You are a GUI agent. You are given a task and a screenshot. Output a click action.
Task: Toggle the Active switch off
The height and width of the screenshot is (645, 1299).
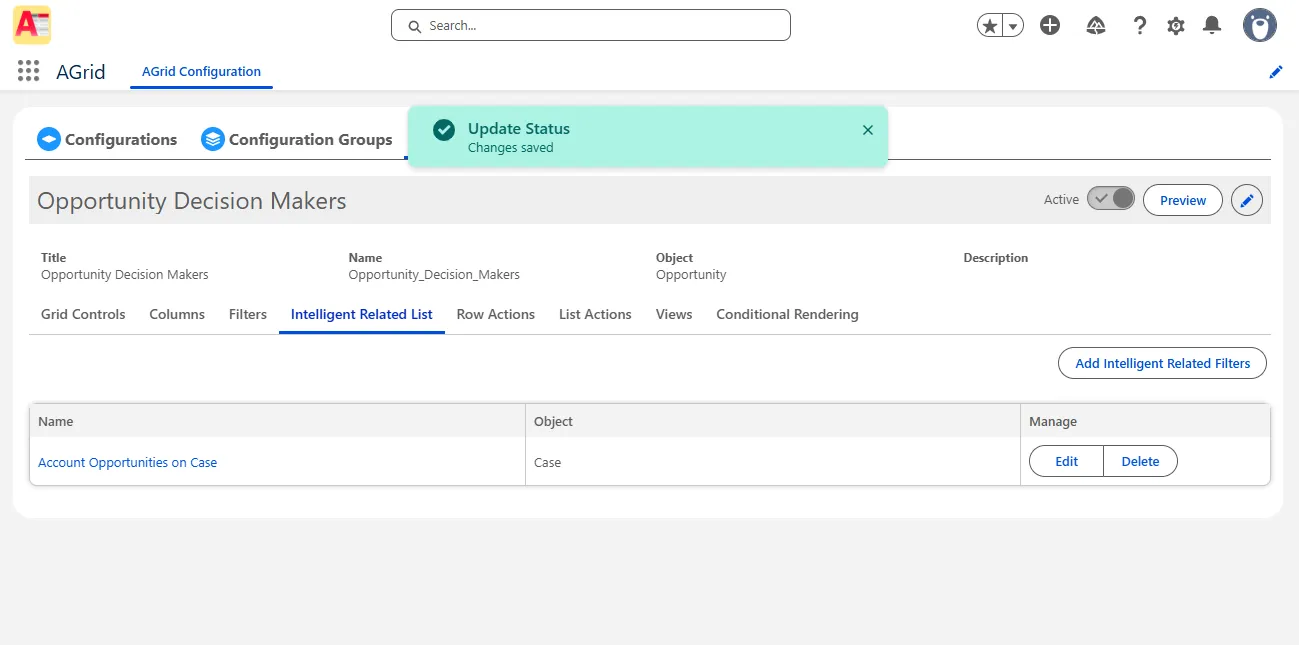1111,199
